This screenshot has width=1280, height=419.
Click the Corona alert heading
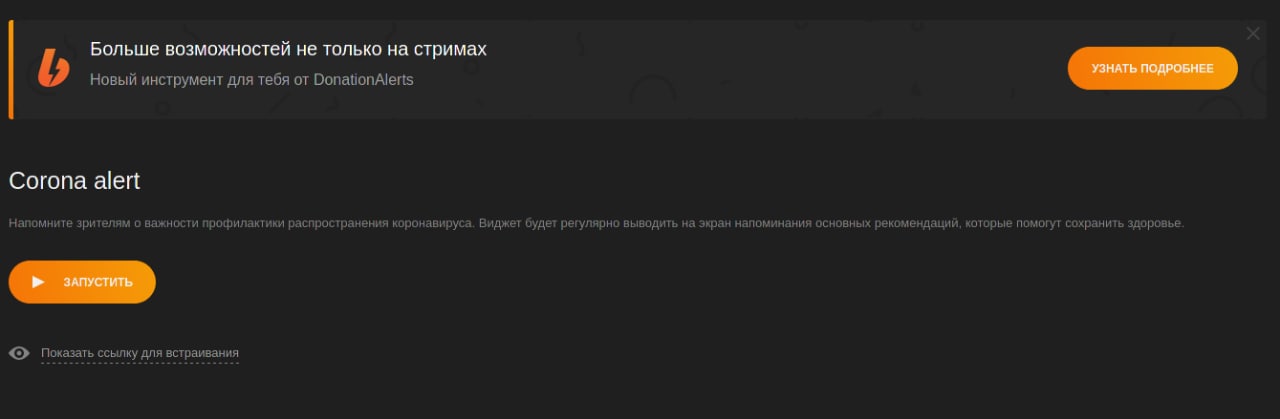pyautogui.click(x=74, y=181)
